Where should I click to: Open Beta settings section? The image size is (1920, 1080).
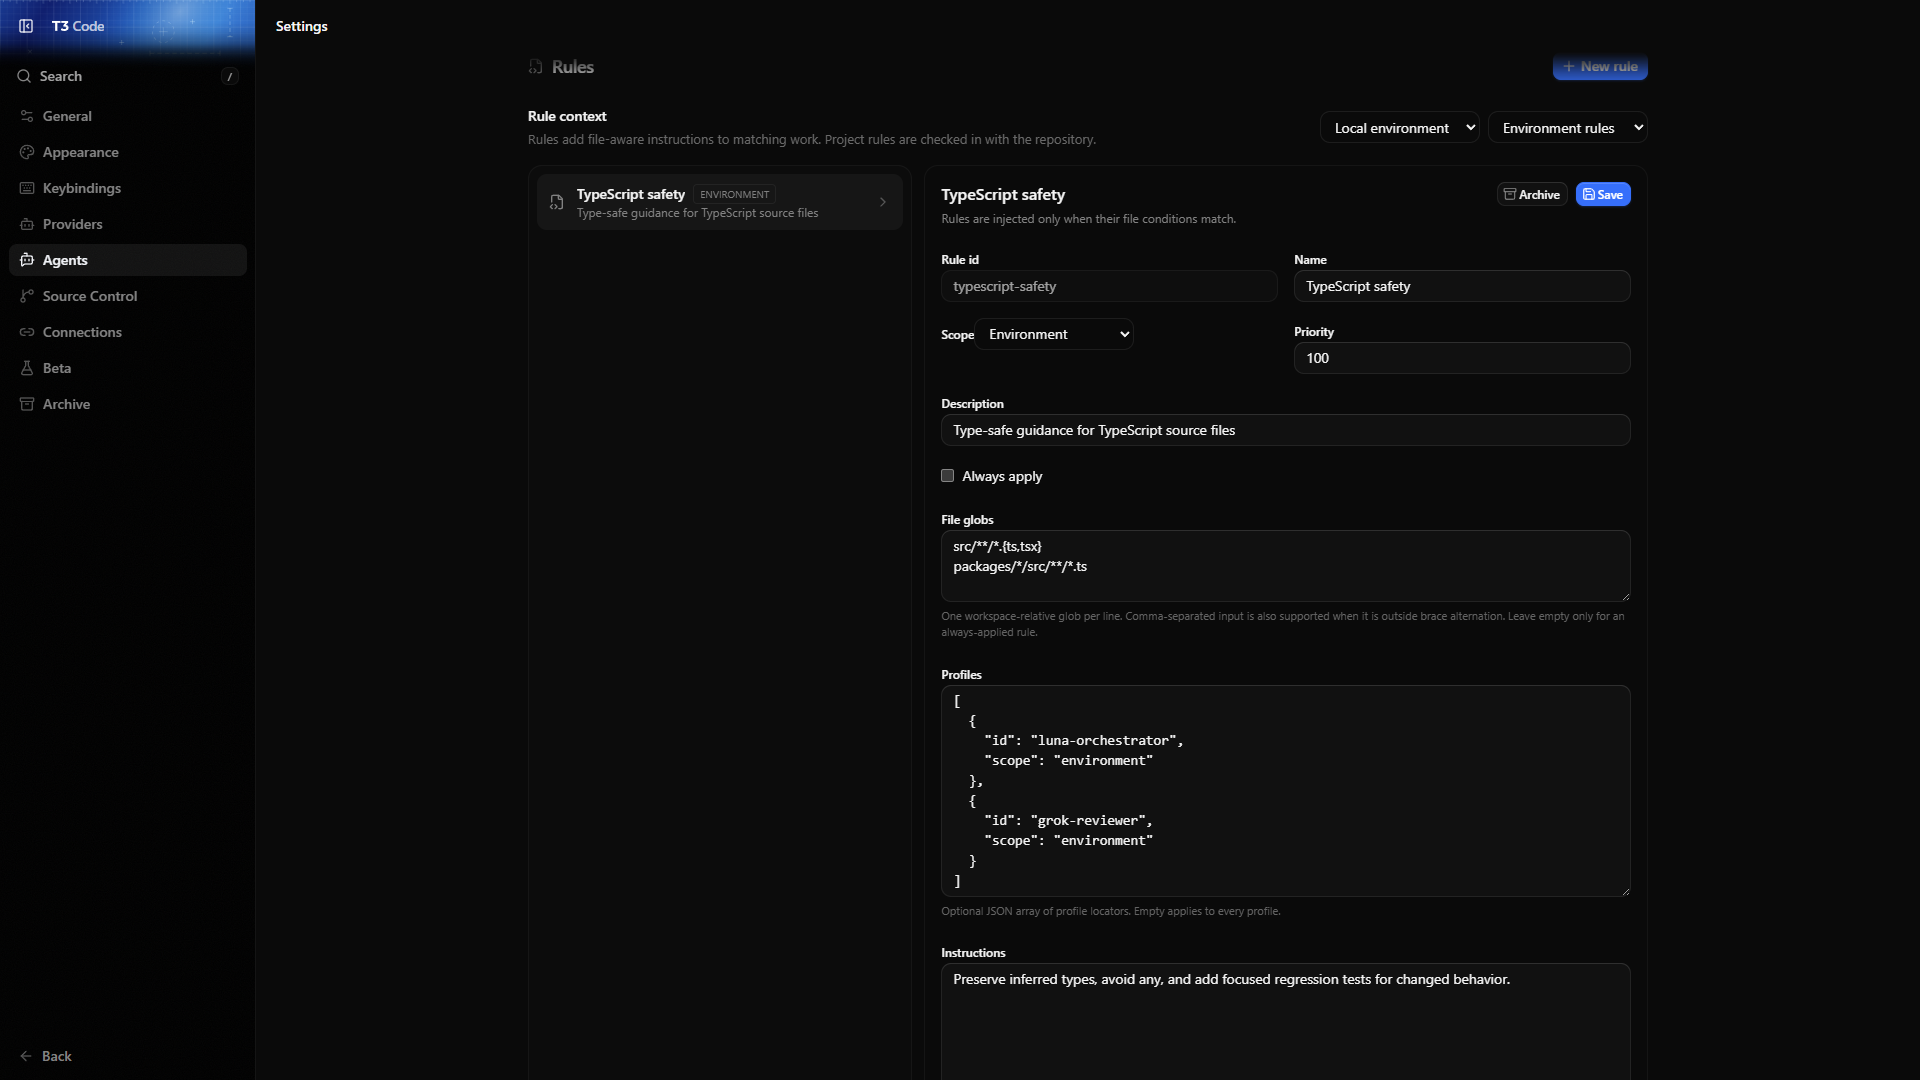pos(128,368)
